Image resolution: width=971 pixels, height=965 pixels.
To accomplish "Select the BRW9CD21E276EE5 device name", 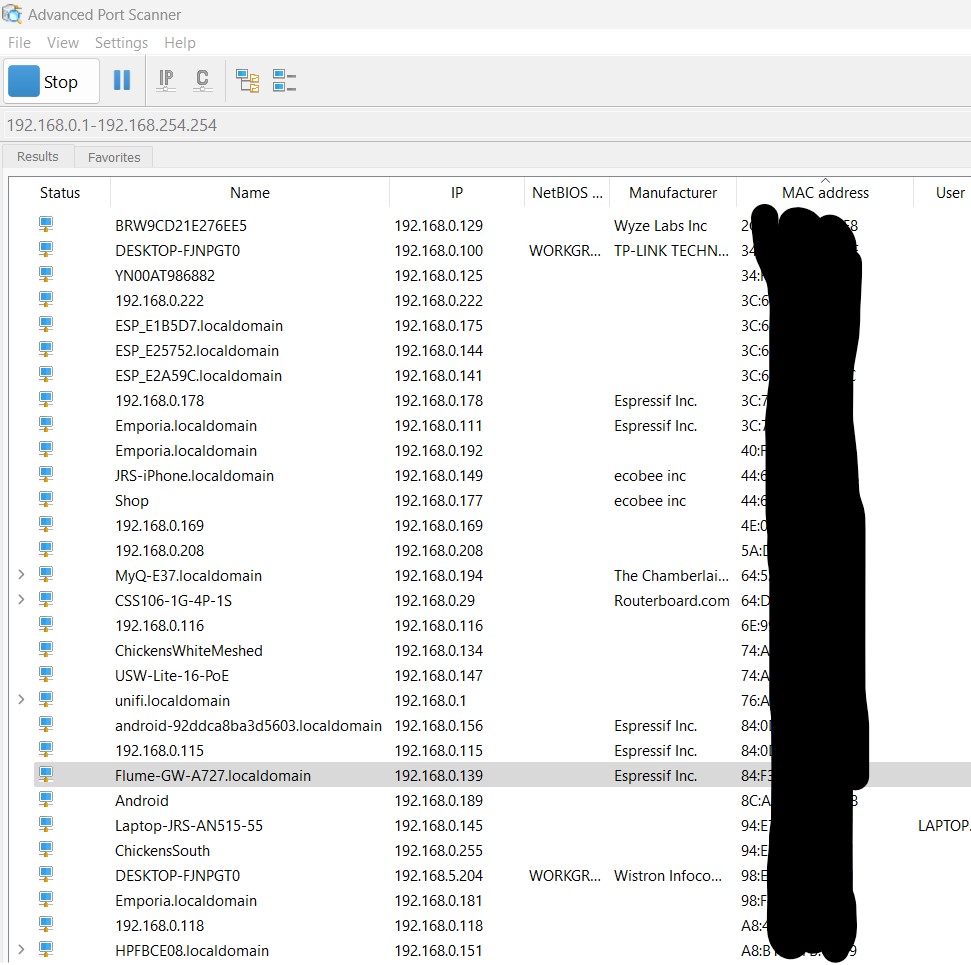I will point(181,226).
